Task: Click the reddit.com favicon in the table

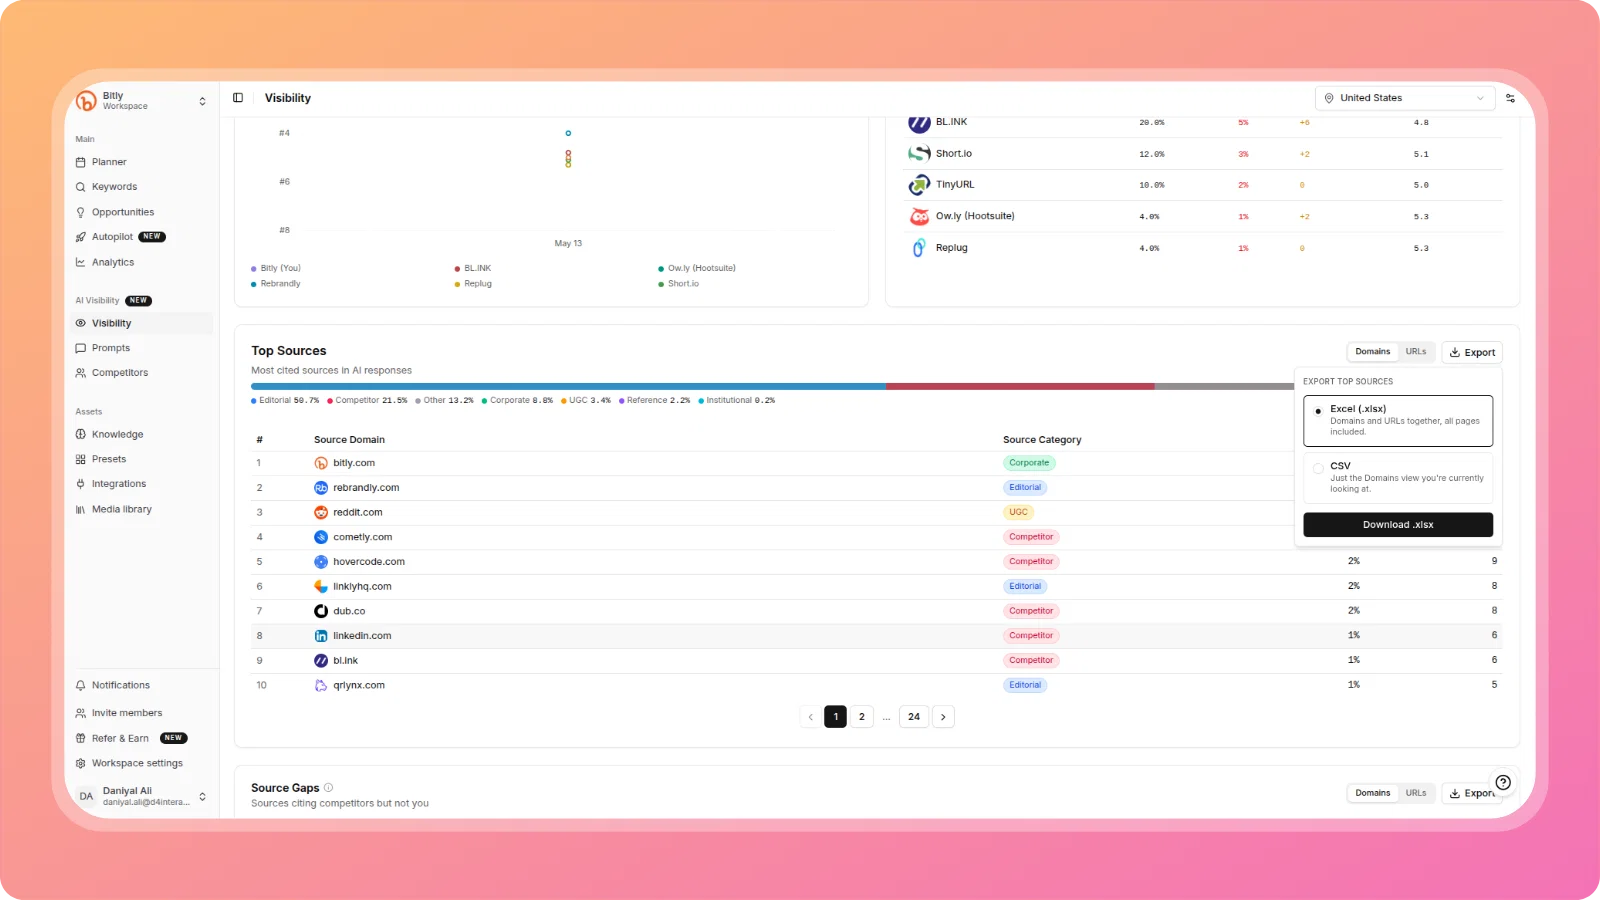Action: pos(321,512)
